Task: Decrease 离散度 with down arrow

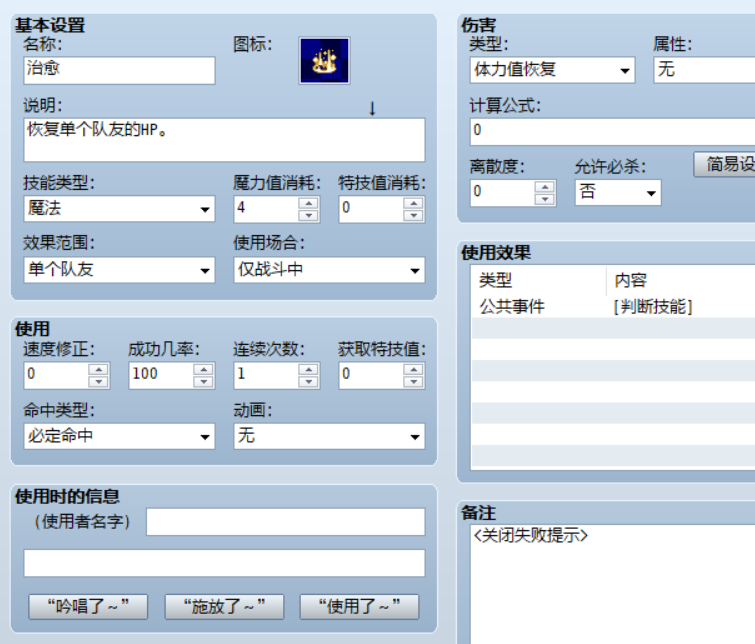Action: point(545,199)
